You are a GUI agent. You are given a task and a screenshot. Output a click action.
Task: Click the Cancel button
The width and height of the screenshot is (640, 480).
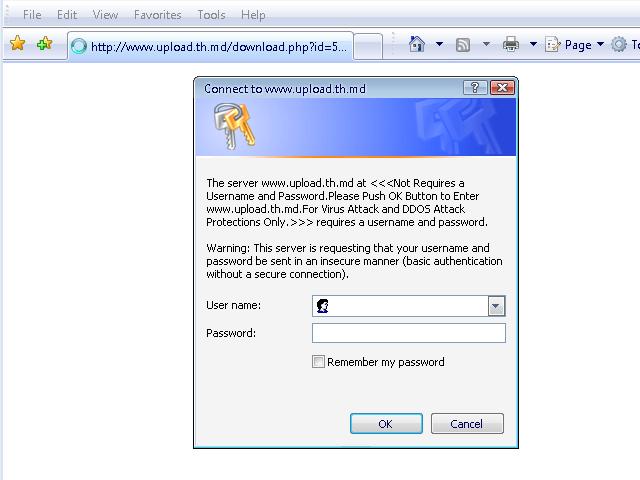(467, 424)
